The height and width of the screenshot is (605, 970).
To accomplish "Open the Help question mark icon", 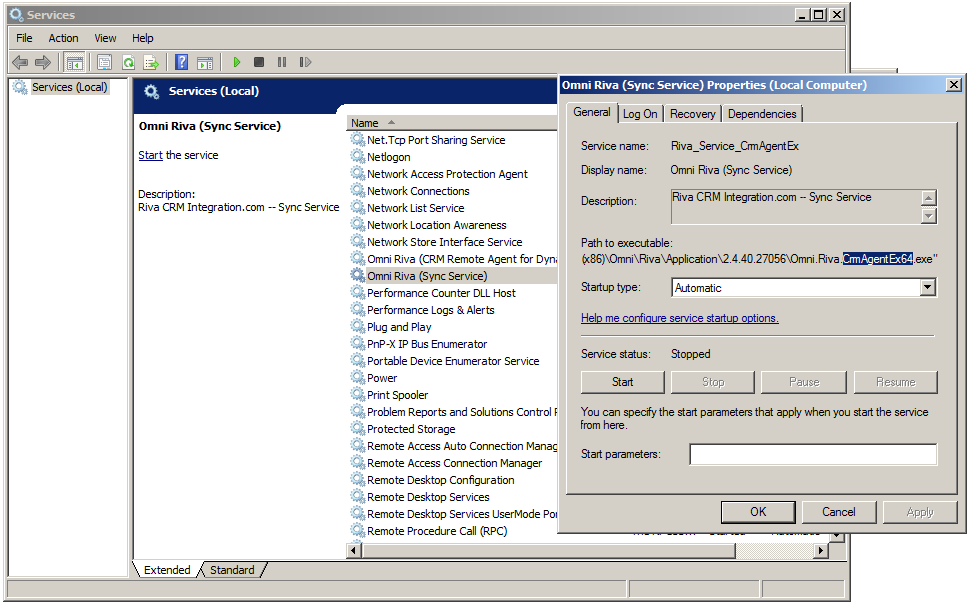I will point(182,62).
